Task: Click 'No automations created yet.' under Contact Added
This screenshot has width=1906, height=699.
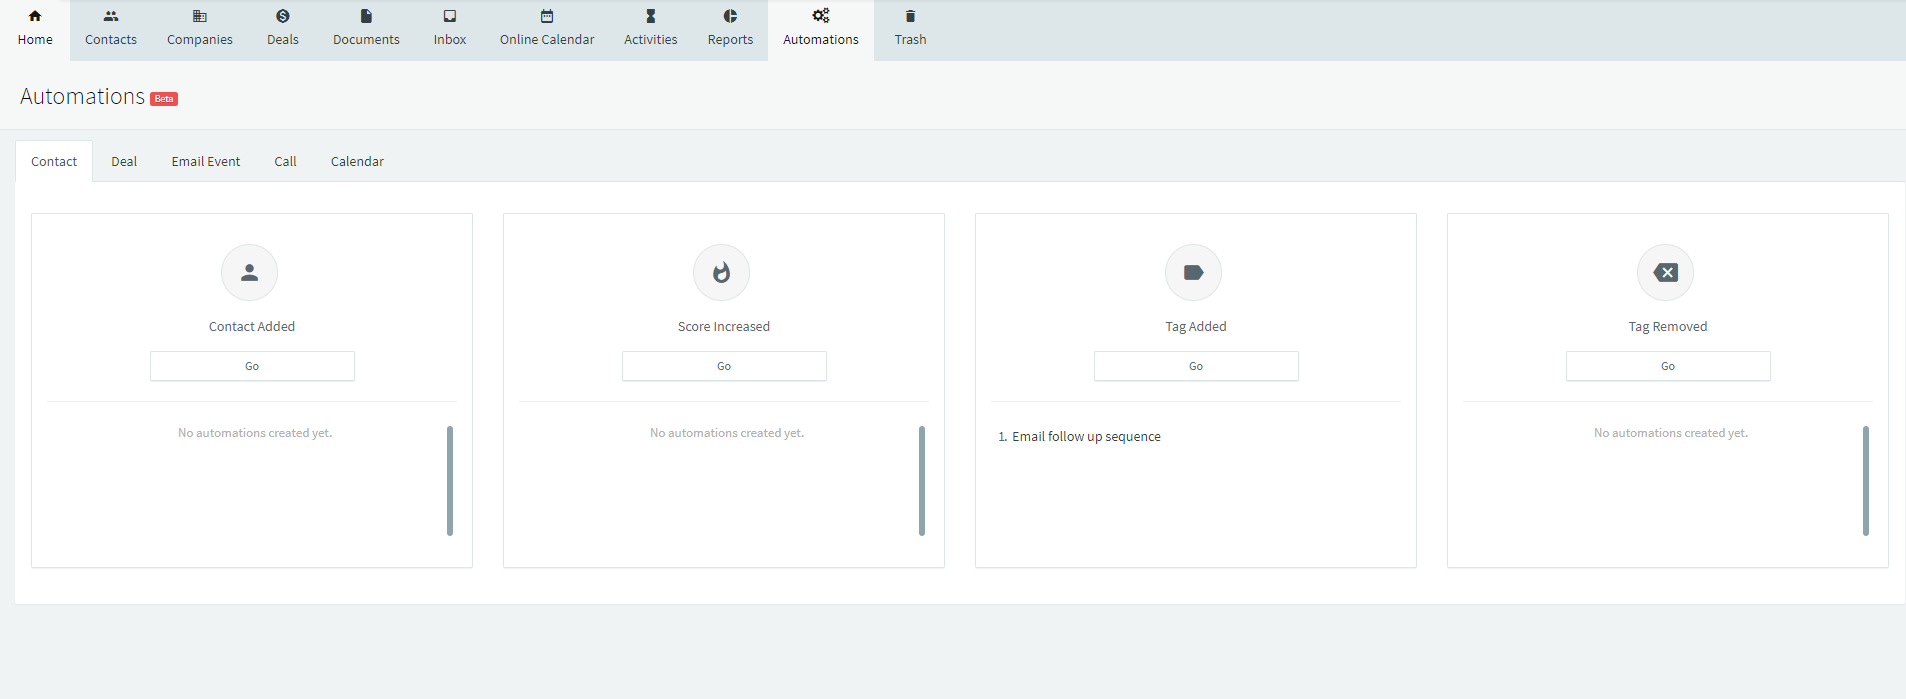Action: click(x=255, y=433)
